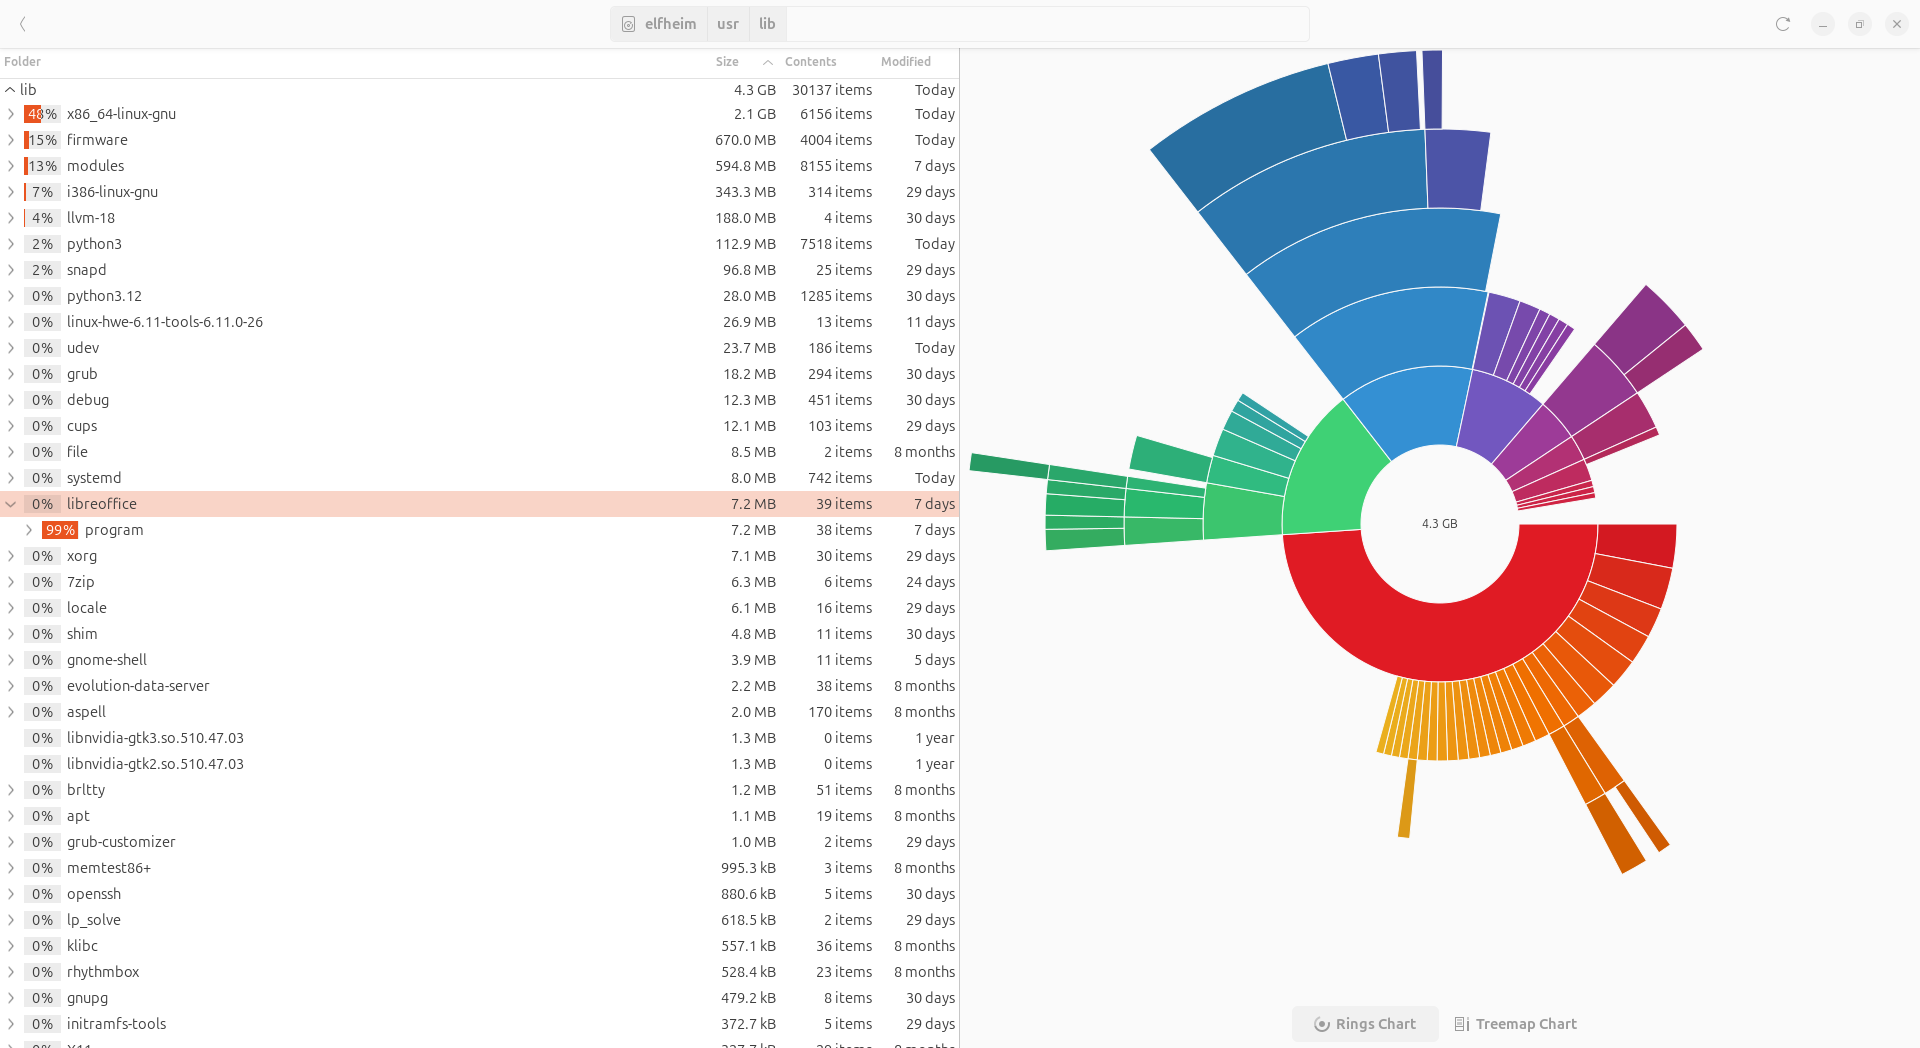
Task: Click the large red ring segment
Action: (1400, 640)
